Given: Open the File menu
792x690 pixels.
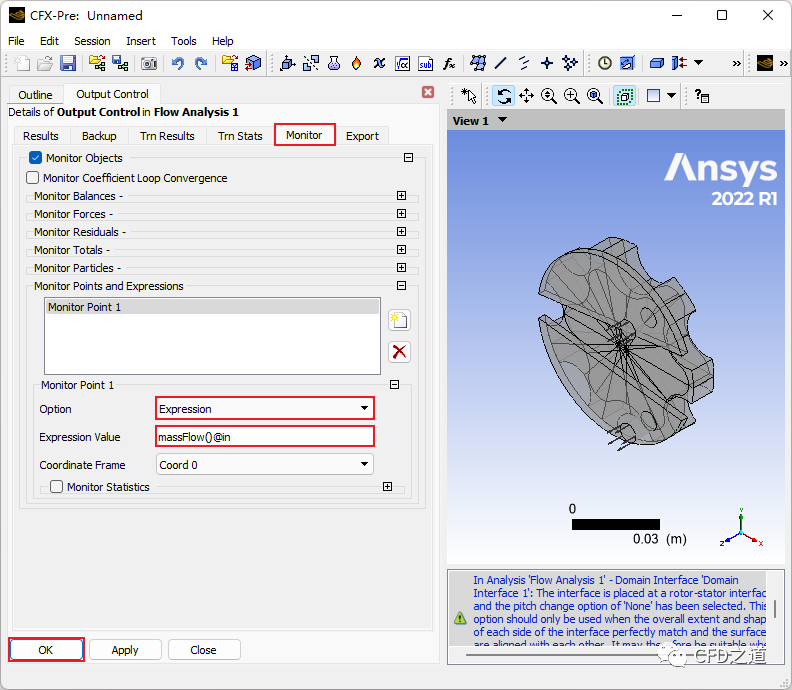Looking at the screenshot, I should click(x=16, y=41).
